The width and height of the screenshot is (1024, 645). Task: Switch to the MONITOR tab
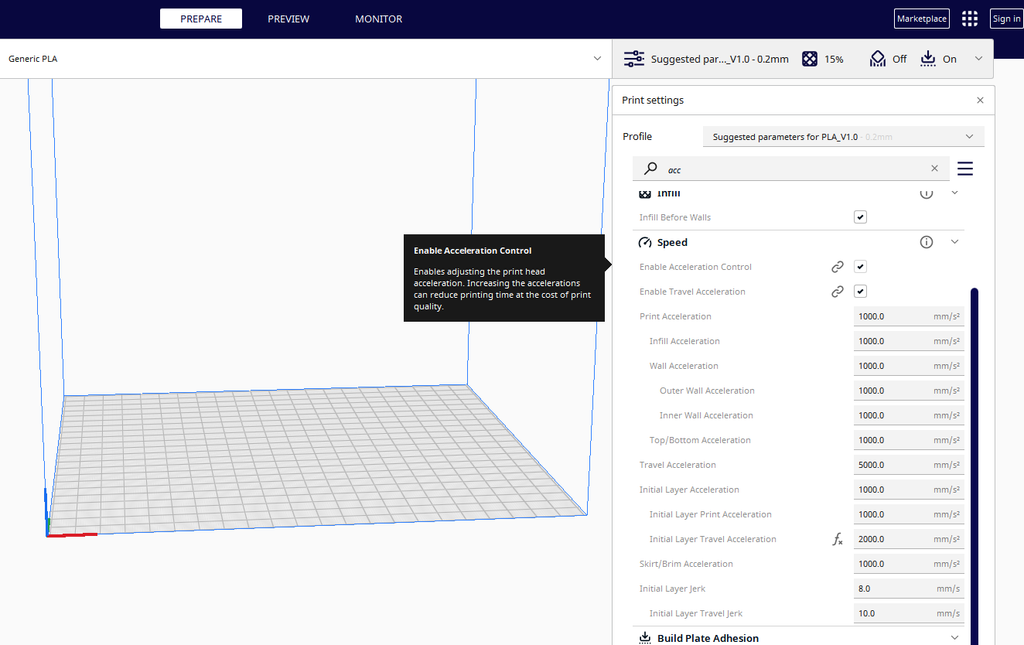(378, 18)
